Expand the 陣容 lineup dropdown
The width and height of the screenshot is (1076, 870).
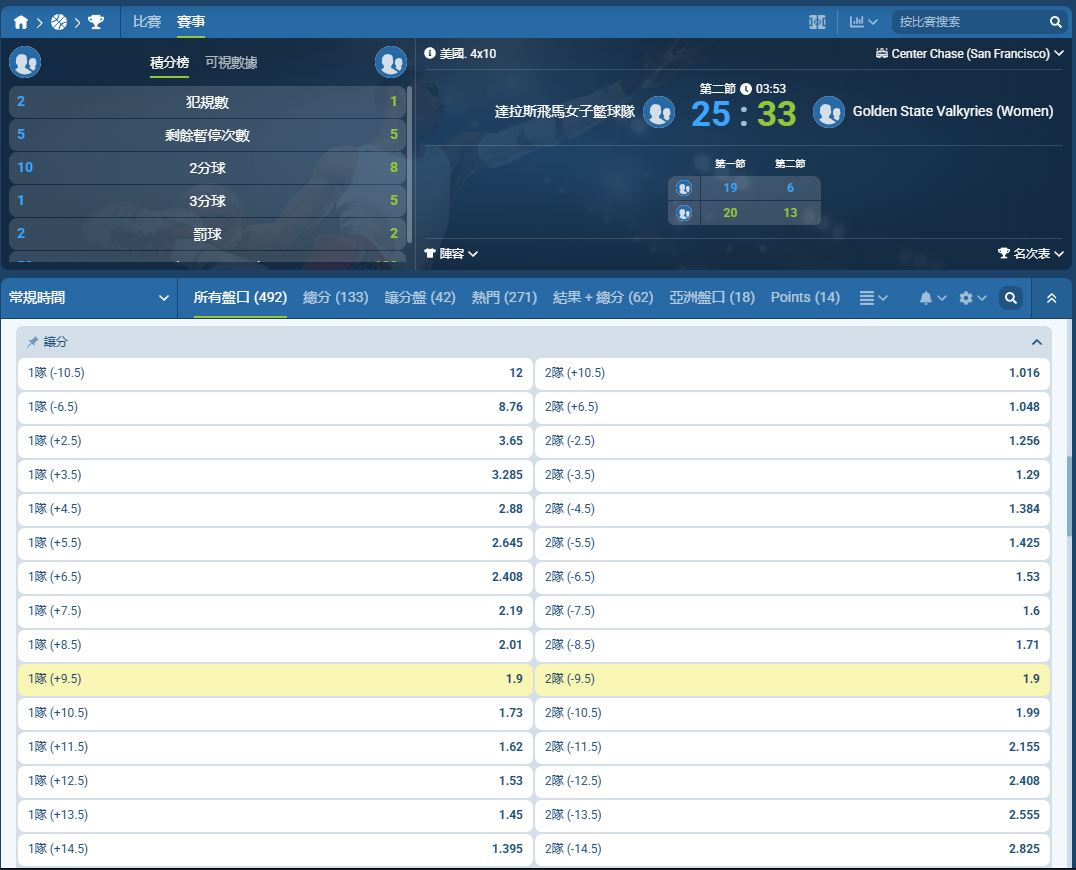pyautogui.click(x=451, y=254)
